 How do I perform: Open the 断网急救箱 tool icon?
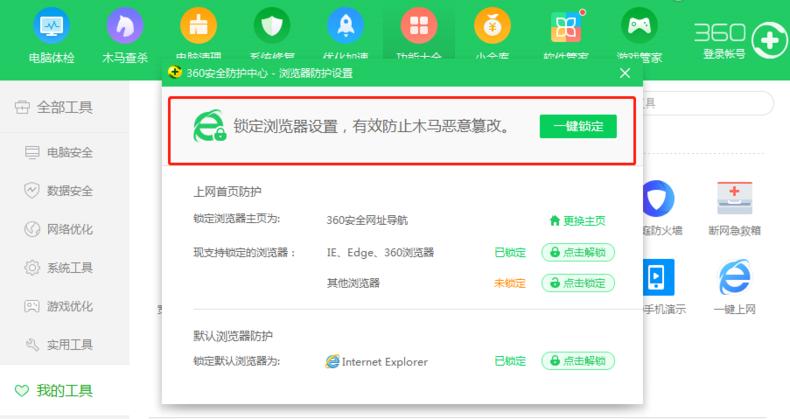pos(734,198)
